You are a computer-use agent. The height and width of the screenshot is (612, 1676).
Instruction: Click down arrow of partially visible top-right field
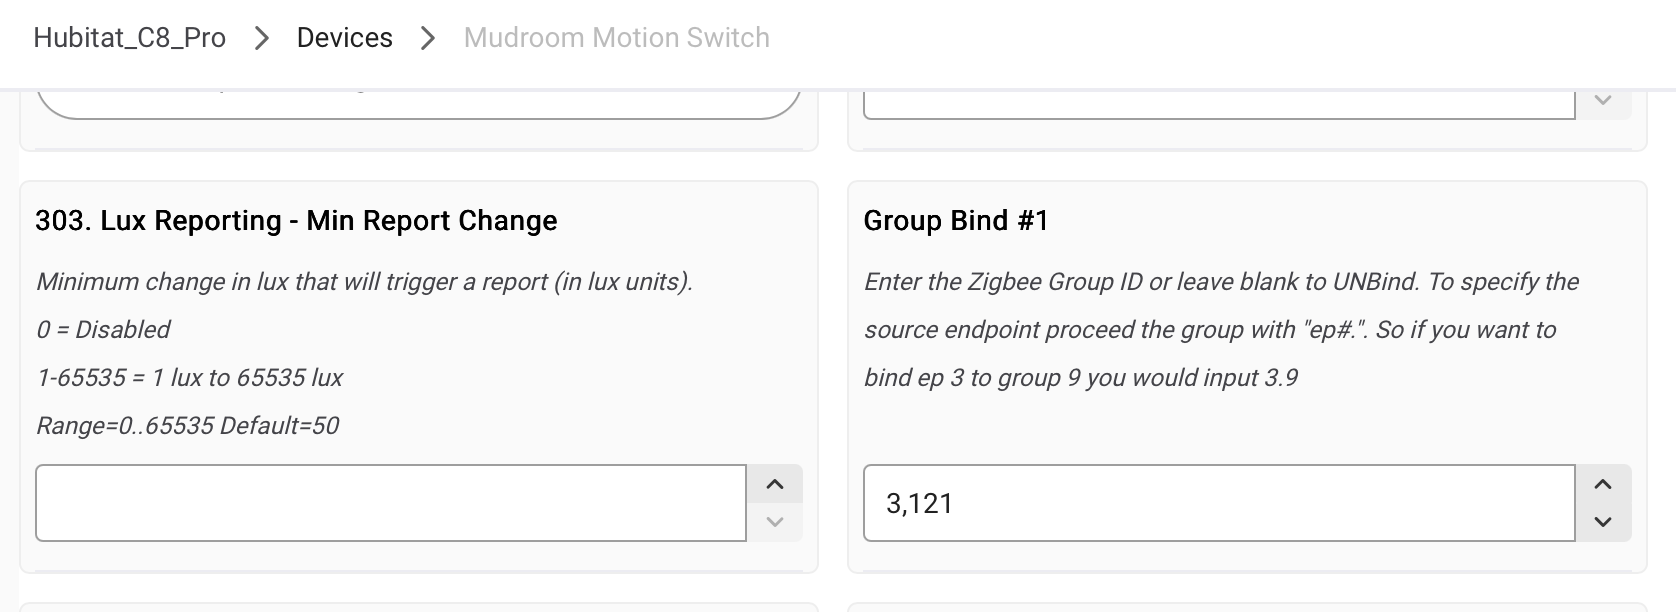(x=1603, y=101)
